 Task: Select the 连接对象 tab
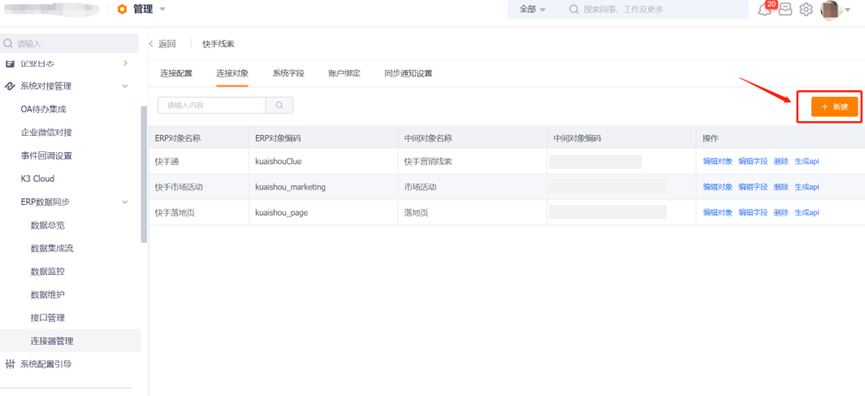232,73
